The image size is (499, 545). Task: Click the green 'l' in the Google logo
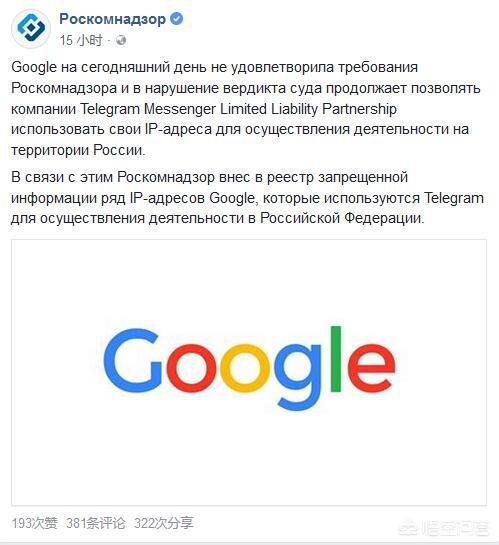pyautogui.click(x=336, y=359)
